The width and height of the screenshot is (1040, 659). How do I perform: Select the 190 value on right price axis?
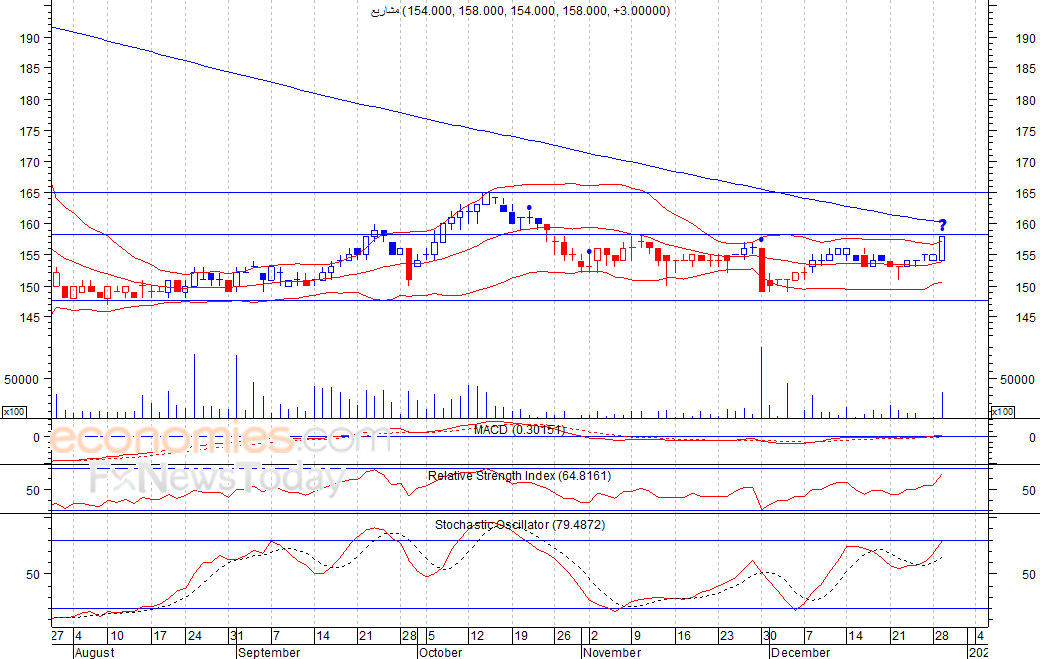[x=1025, y=38]
